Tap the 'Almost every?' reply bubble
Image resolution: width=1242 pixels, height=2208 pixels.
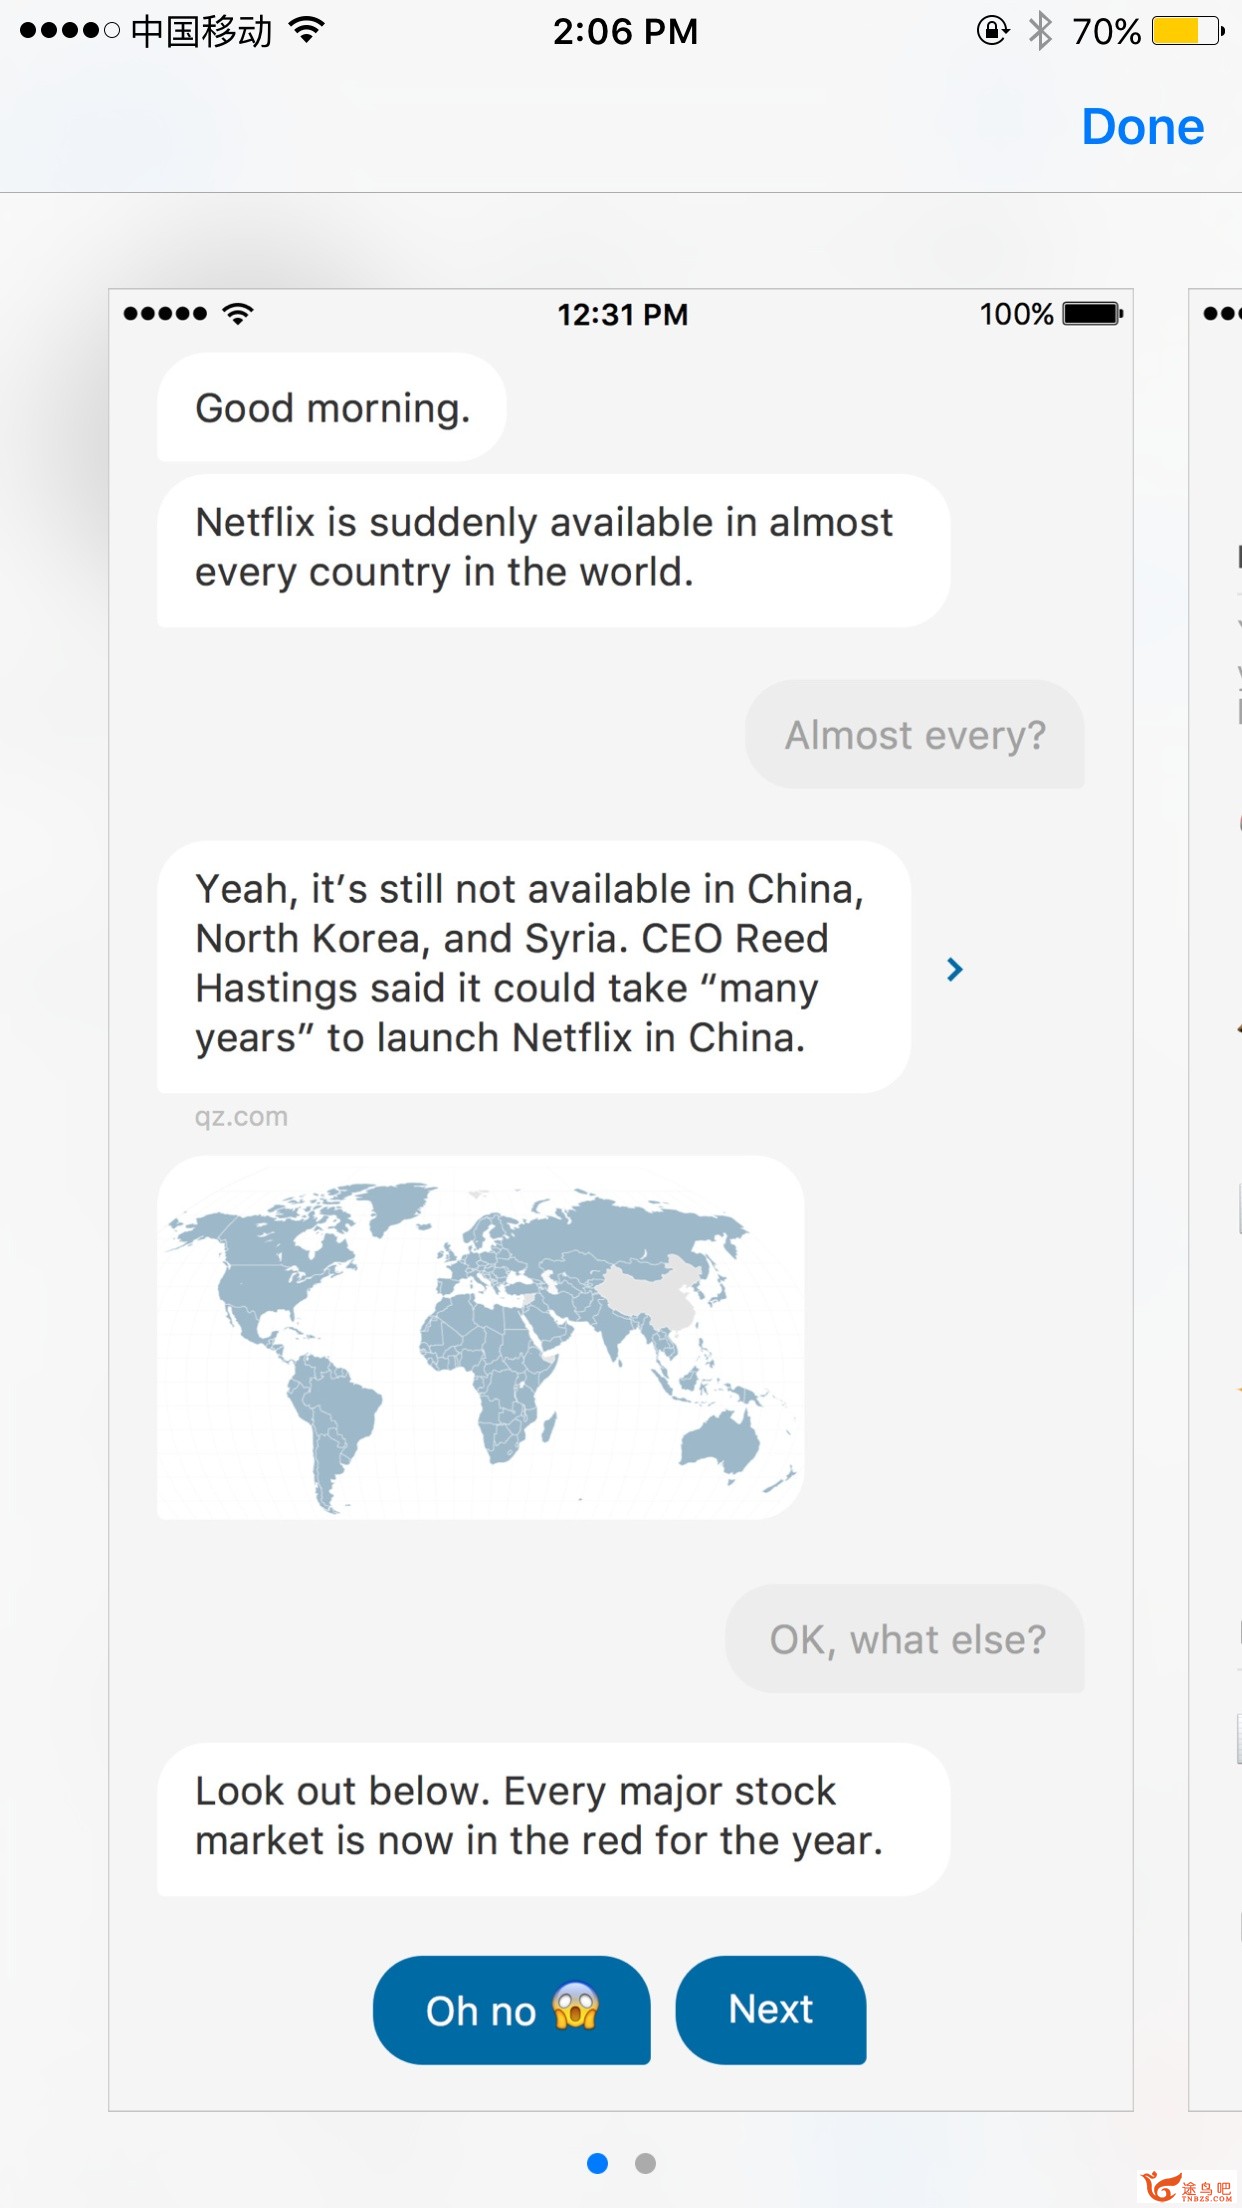(x=915, y=734)
